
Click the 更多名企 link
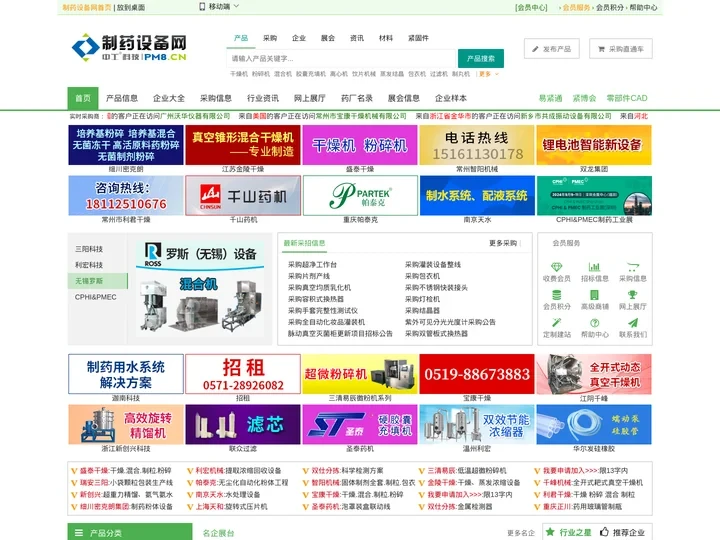coord(521,533)
